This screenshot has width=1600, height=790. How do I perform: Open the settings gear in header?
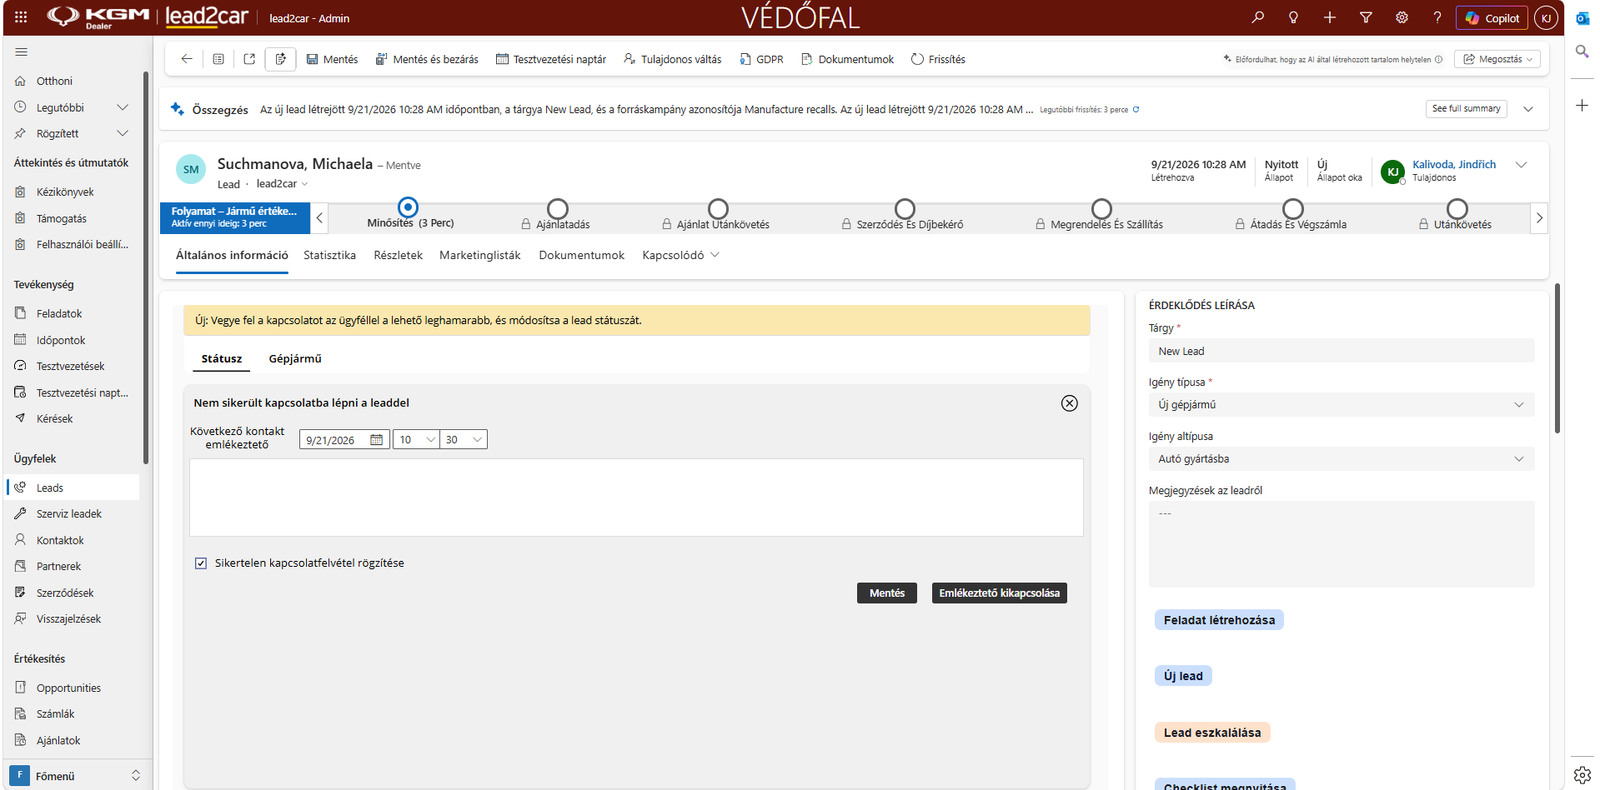tap(1401, 17)
